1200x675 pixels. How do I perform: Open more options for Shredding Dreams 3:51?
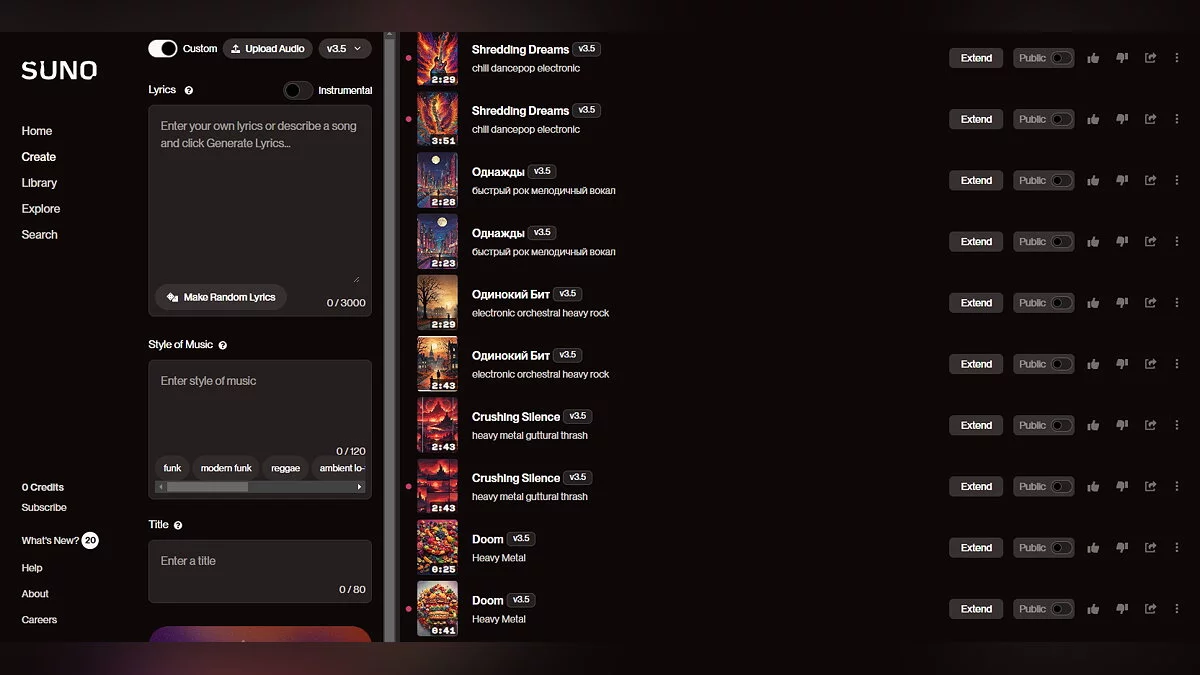(1176, 119)
